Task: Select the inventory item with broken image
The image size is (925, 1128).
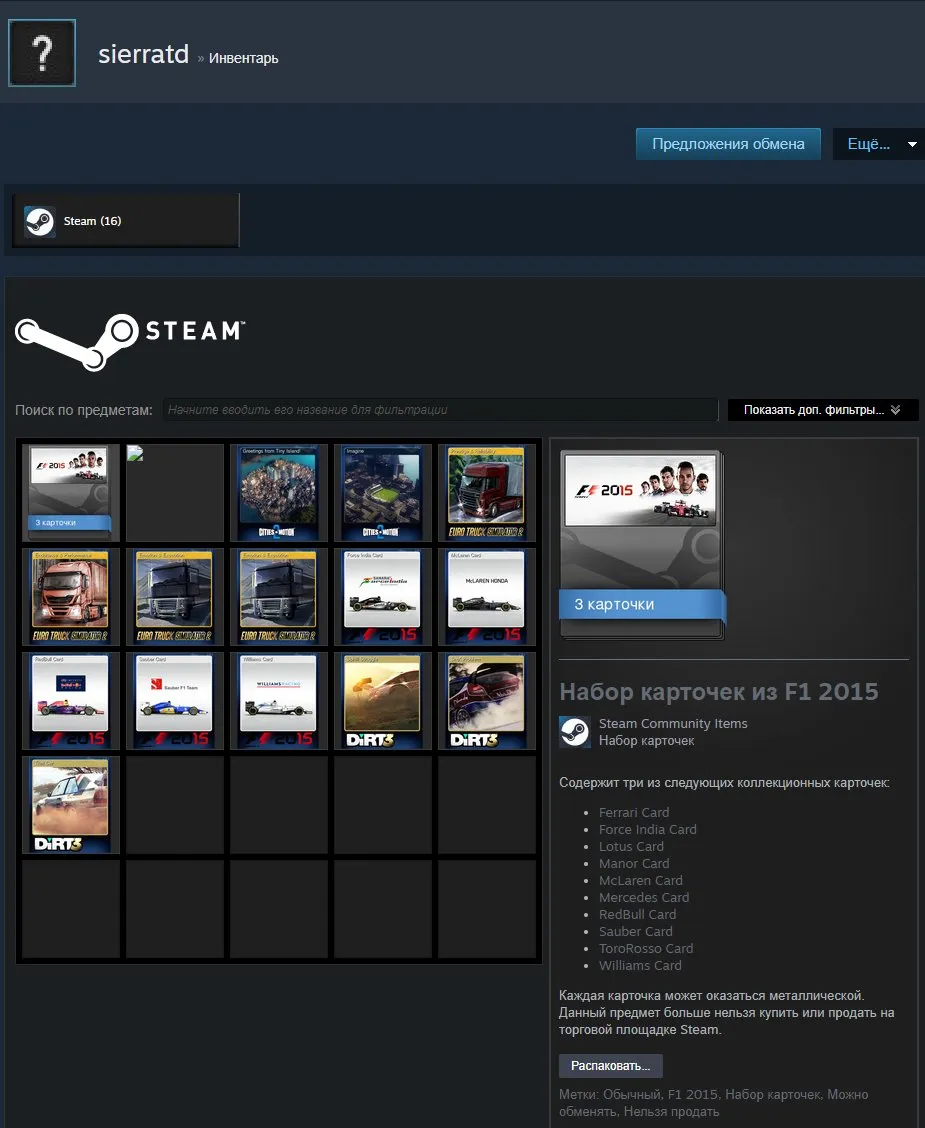Action: click(x=175, y=493)
